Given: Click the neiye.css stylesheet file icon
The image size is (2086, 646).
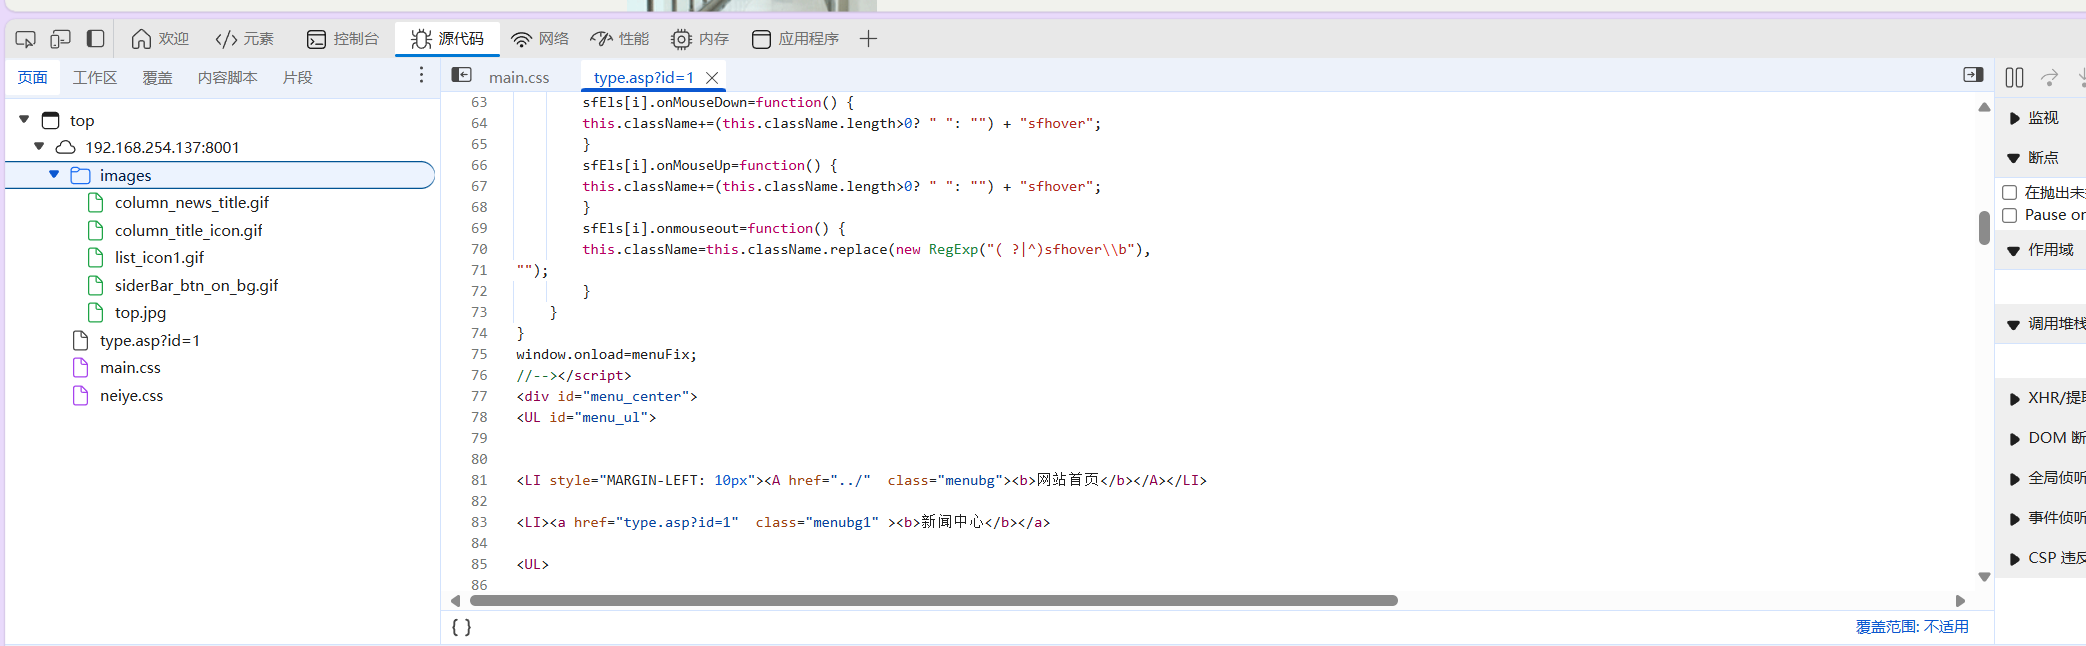Looking at the screenshot, I should tap(81, 395).
